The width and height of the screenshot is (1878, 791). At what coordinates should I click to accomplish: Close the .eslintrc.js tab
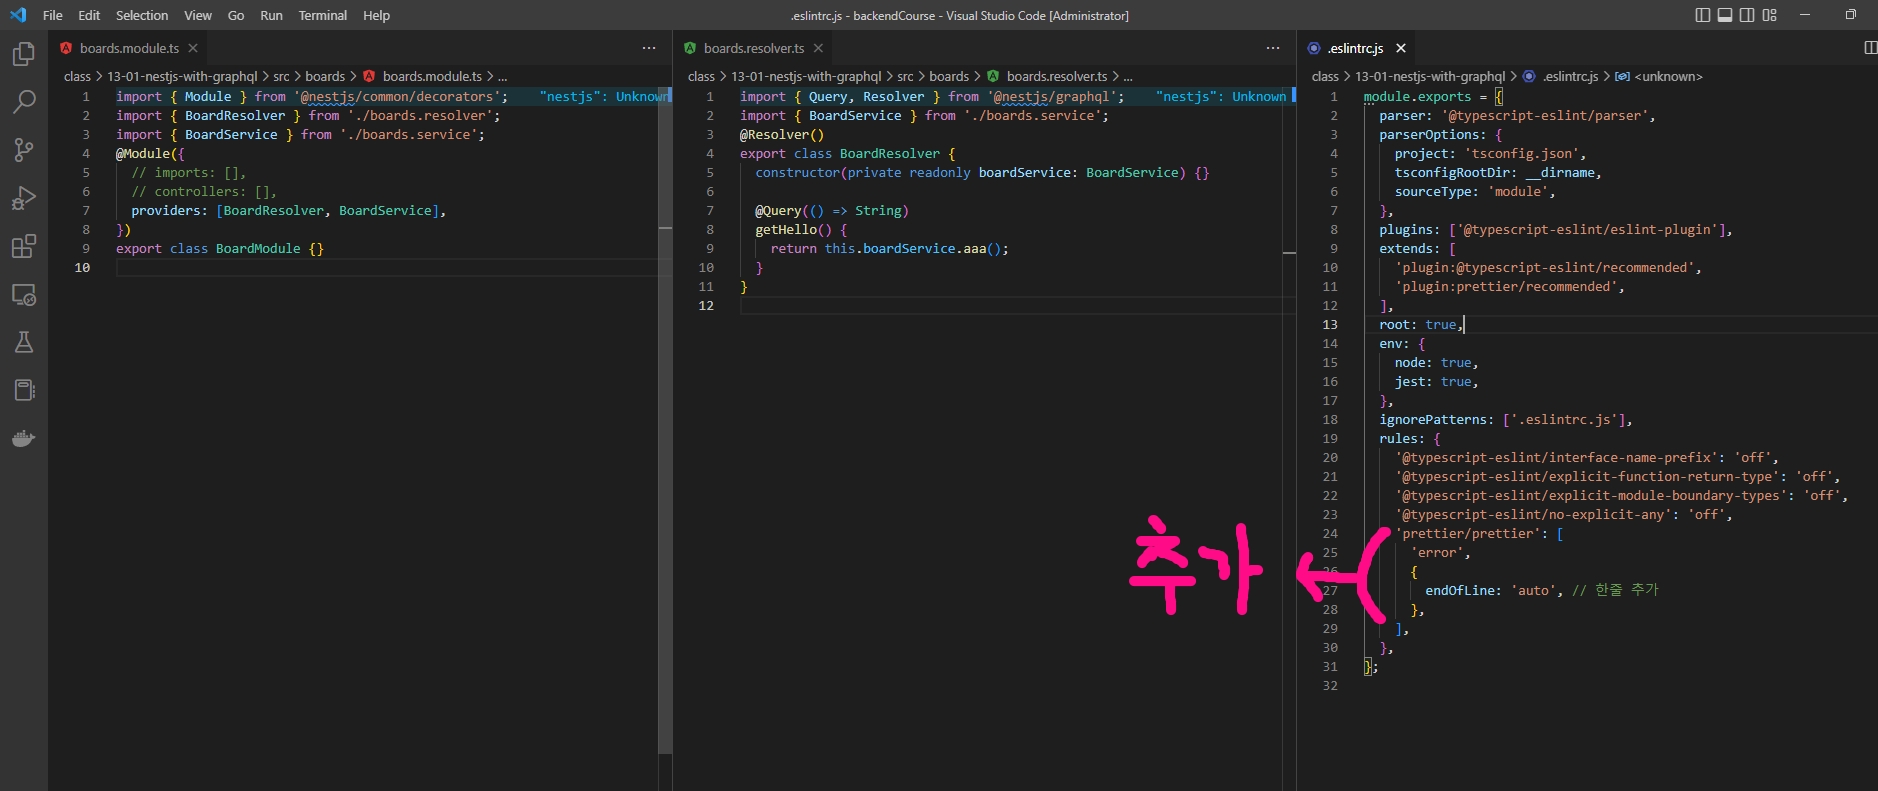[1401, 48]
